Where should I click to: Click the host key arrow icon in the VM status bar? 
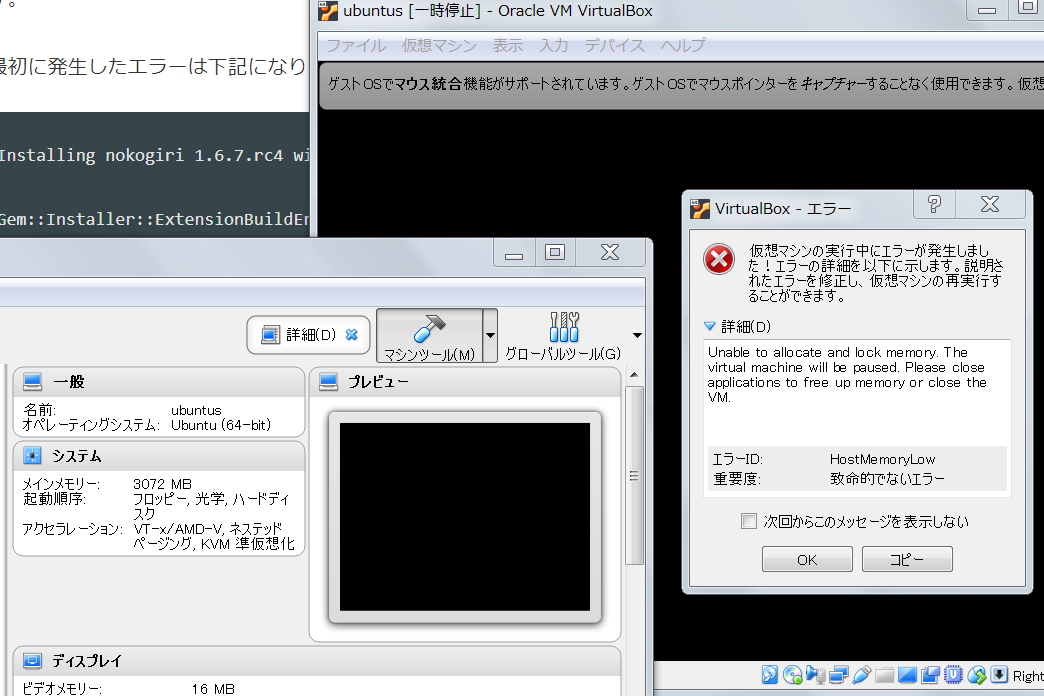click(999, 675)
